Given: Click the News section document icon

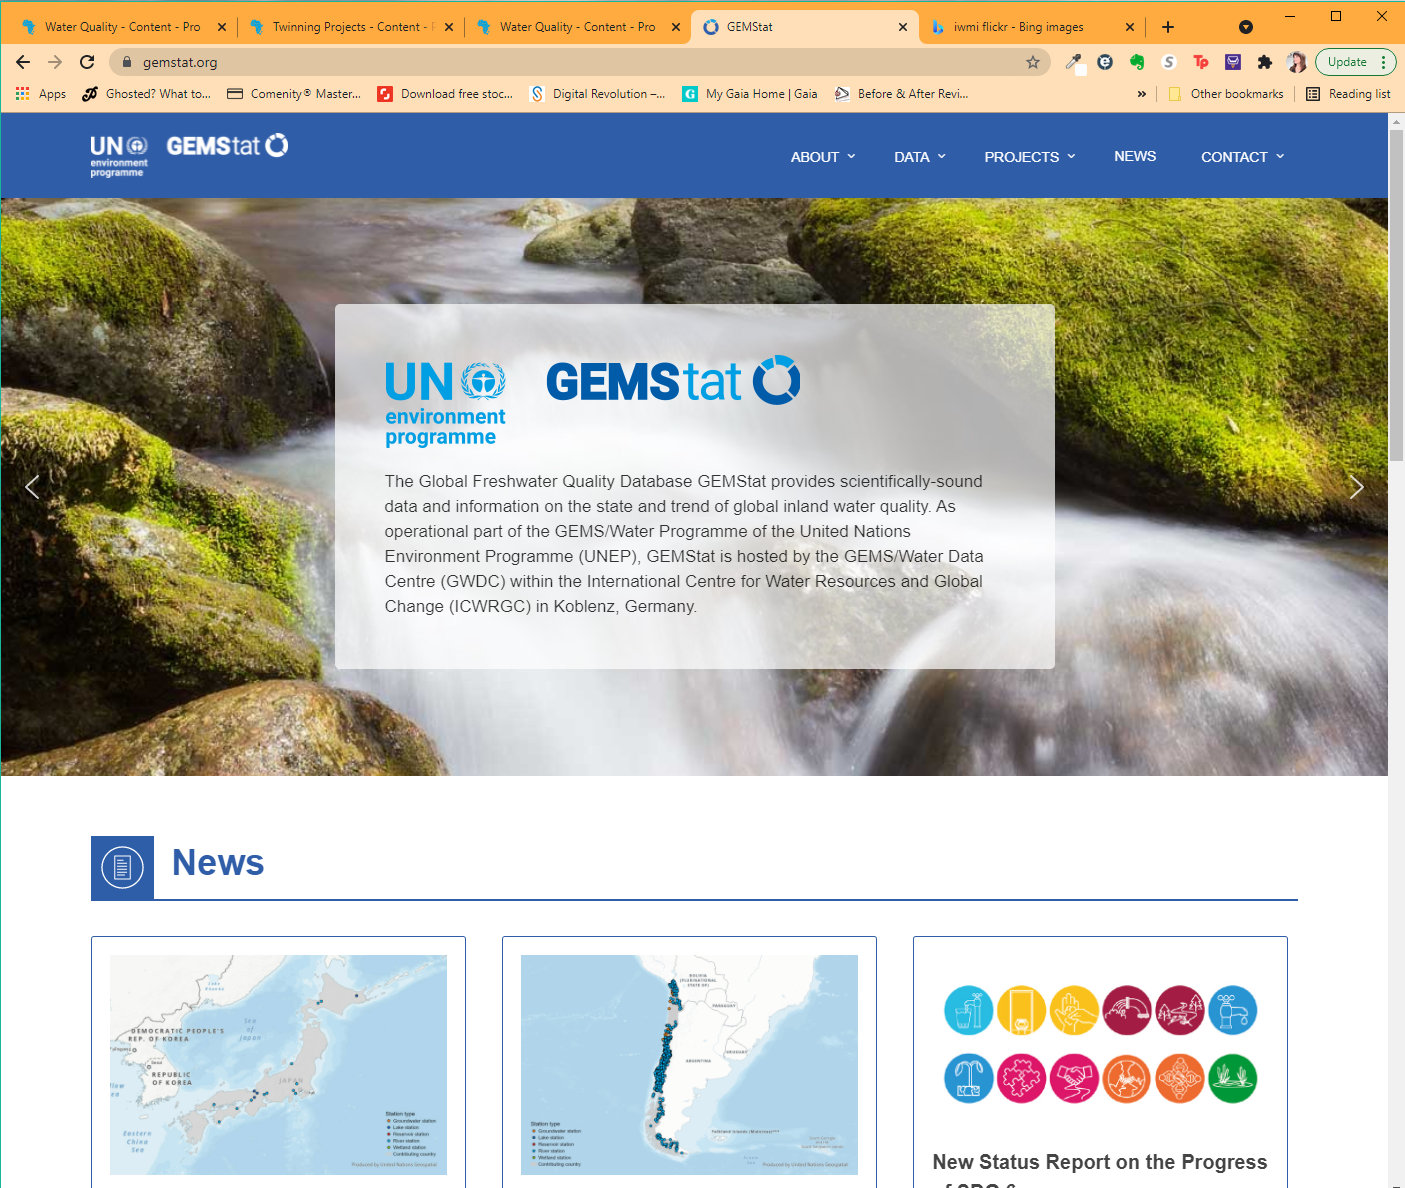Looking at the screenshot, I should [122, 868].
